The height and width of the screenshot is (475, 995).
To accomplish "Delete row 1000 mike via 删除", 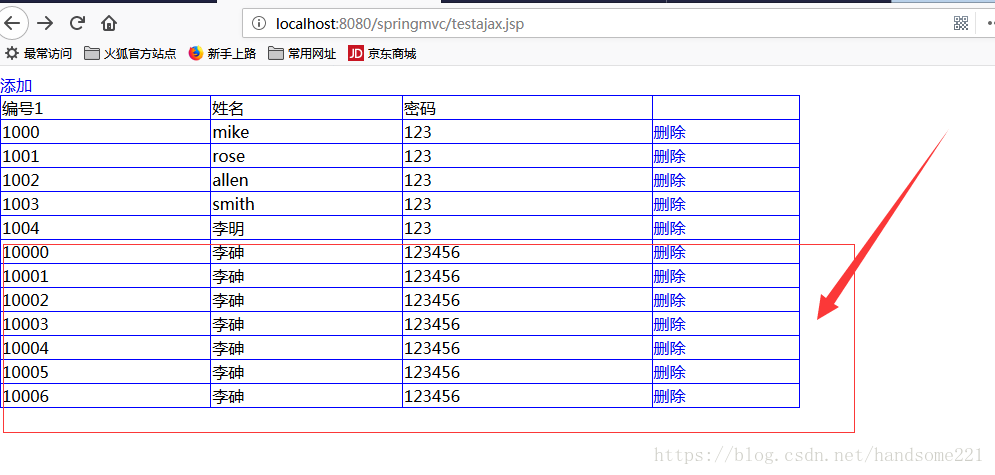I will 669,133.
